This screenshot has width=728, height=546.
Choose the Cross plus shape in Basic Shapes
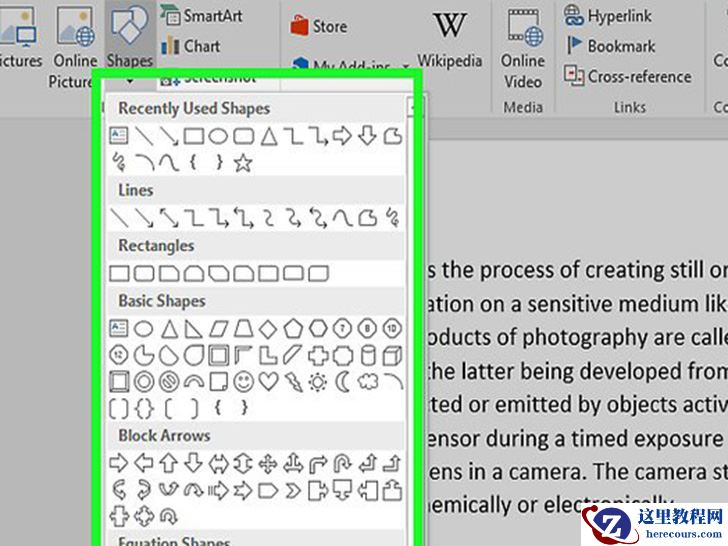[x=318, y=356]
